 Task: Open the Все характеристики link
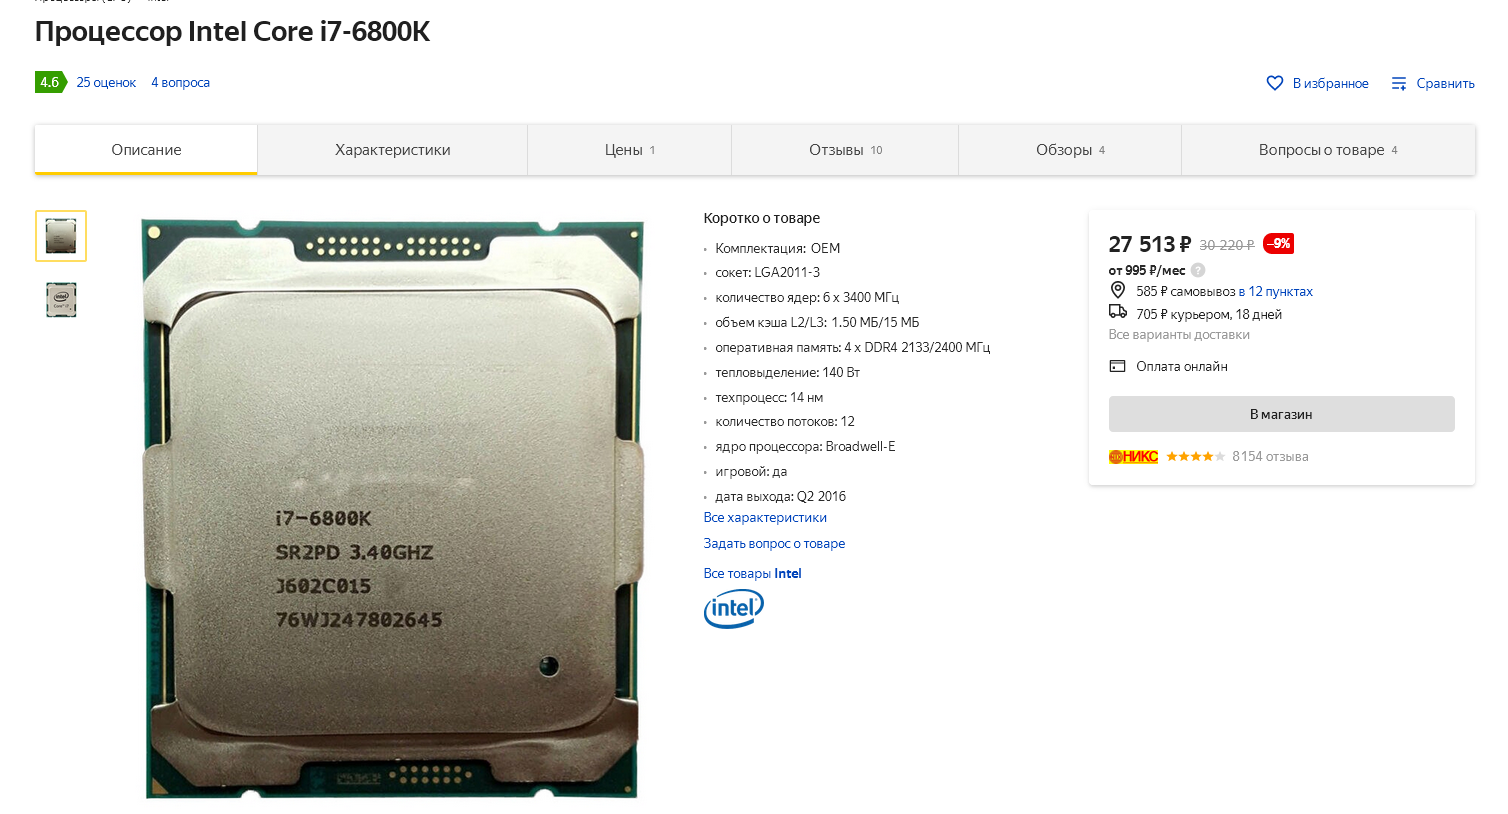[x=765, y=518]
